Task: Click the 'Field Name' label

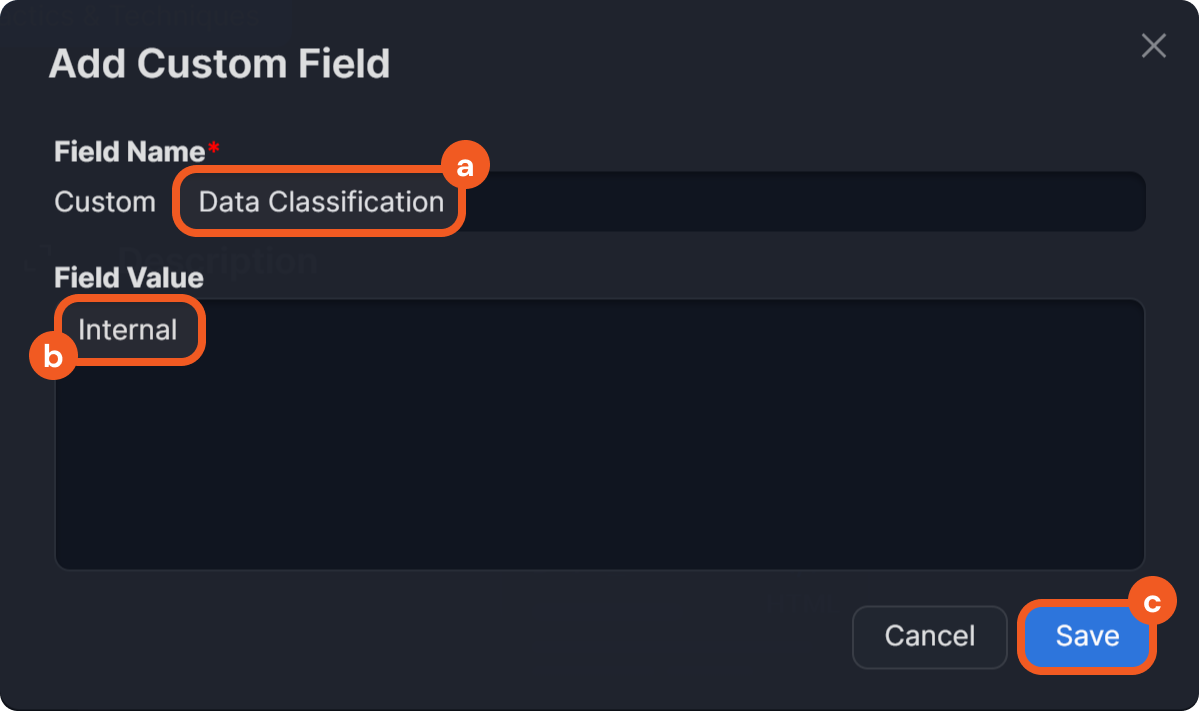Action: point(129,152)
